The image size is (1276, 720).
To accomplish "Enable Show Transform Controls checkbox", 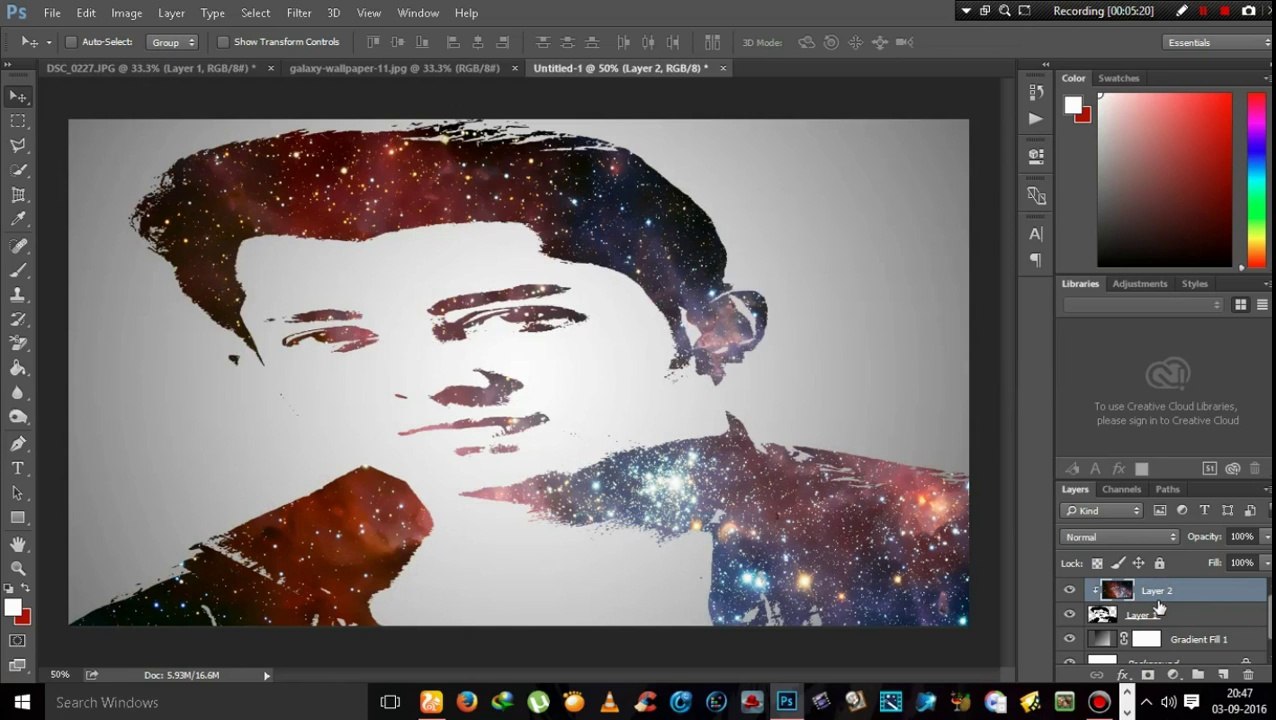I will click(x=223, y=42).
